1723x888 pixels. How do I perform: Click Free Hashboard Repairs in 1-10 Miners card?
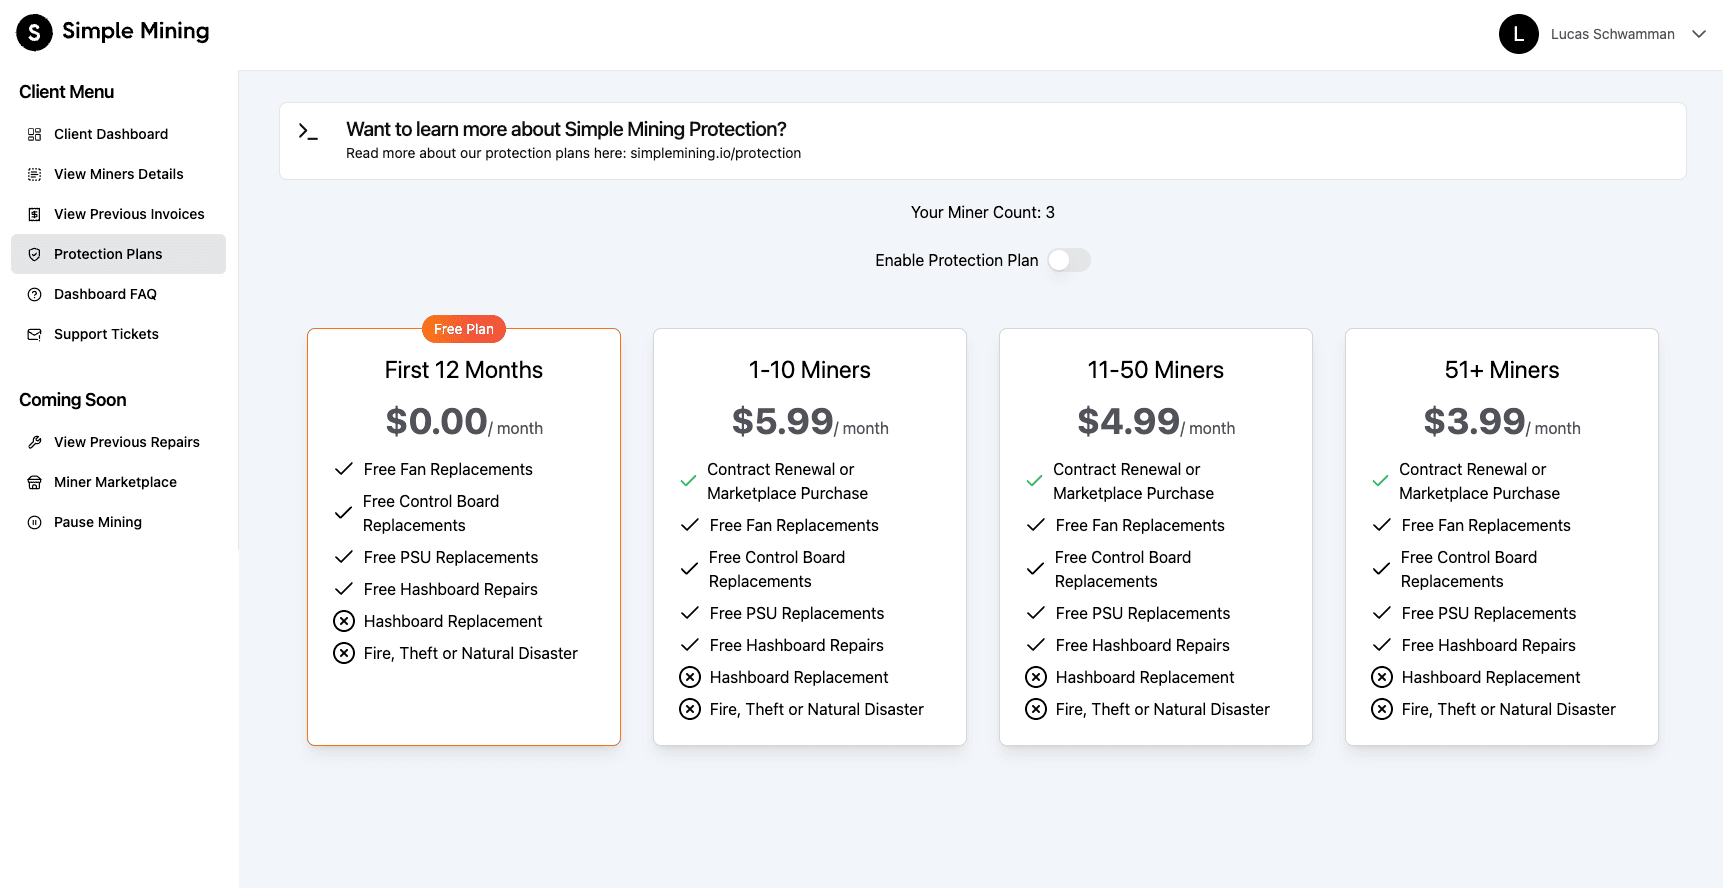click(797, 645)
